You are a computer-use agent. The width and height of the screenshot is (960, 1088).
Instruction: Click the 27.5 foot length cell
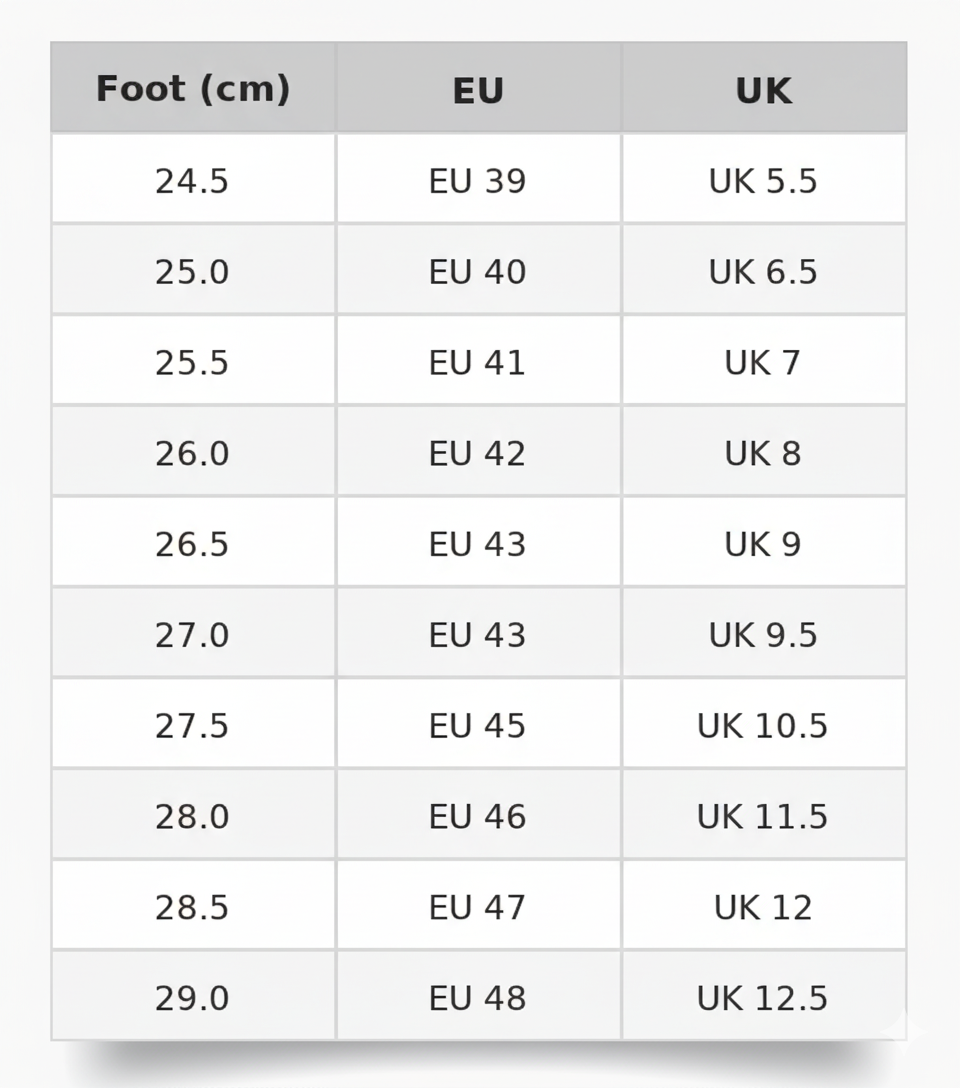[192, 726]
